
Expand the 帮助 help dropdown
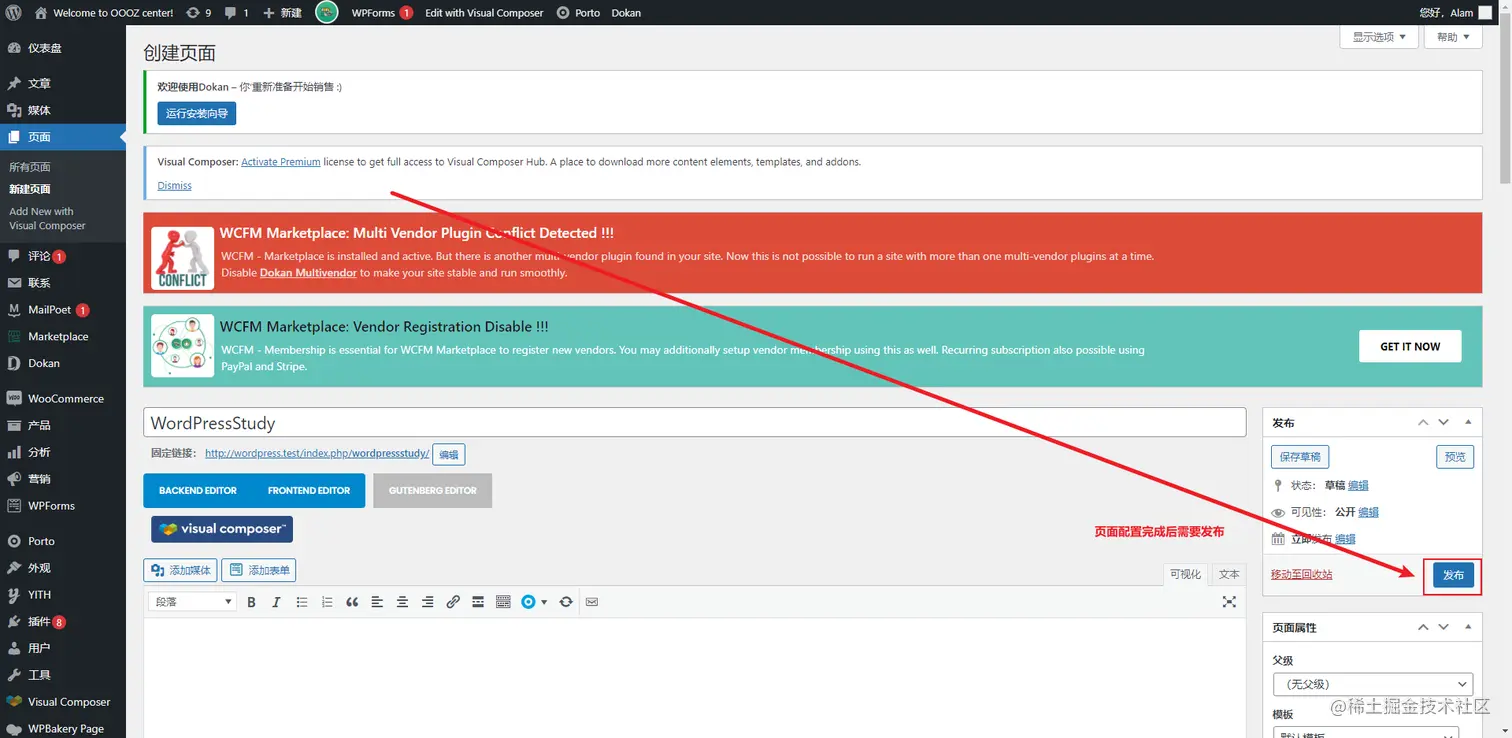click(x=1453, y=37)
